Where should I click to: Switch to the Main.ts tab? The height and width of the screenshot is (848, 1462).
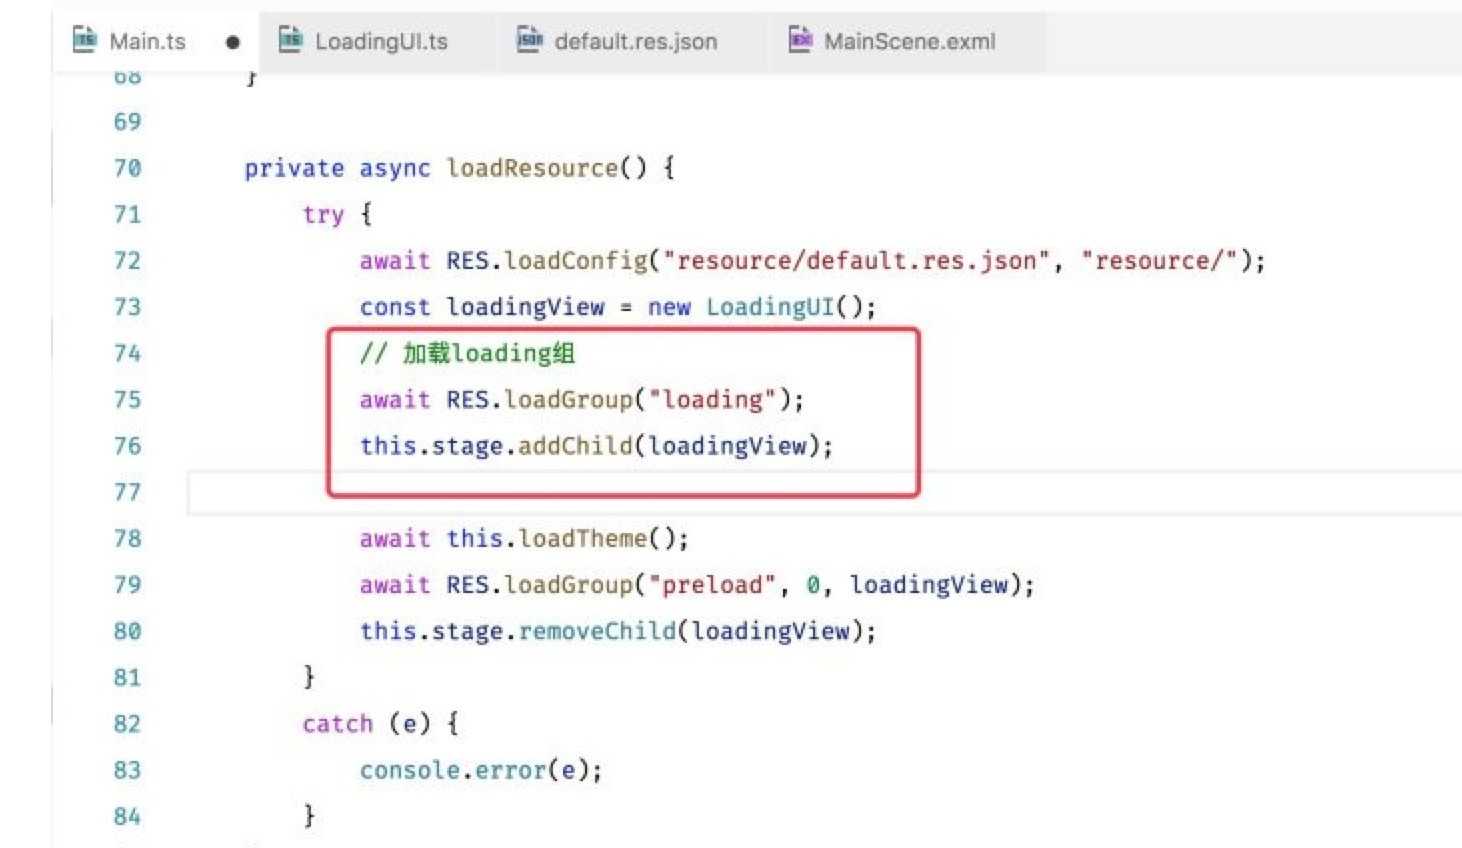click(147, 41)
